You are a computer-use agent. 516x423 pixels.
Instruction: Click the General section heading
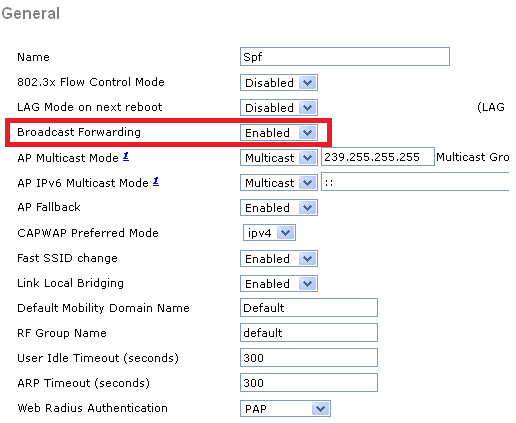pyautogui.click(x=31, y=13)
